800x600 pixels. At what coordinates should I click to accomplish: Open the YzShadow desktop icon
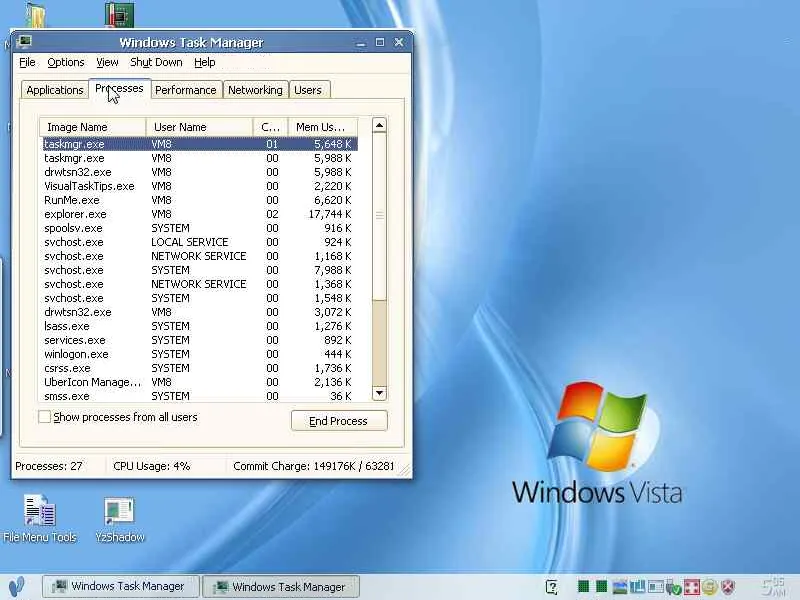click(x=119, y=519)
